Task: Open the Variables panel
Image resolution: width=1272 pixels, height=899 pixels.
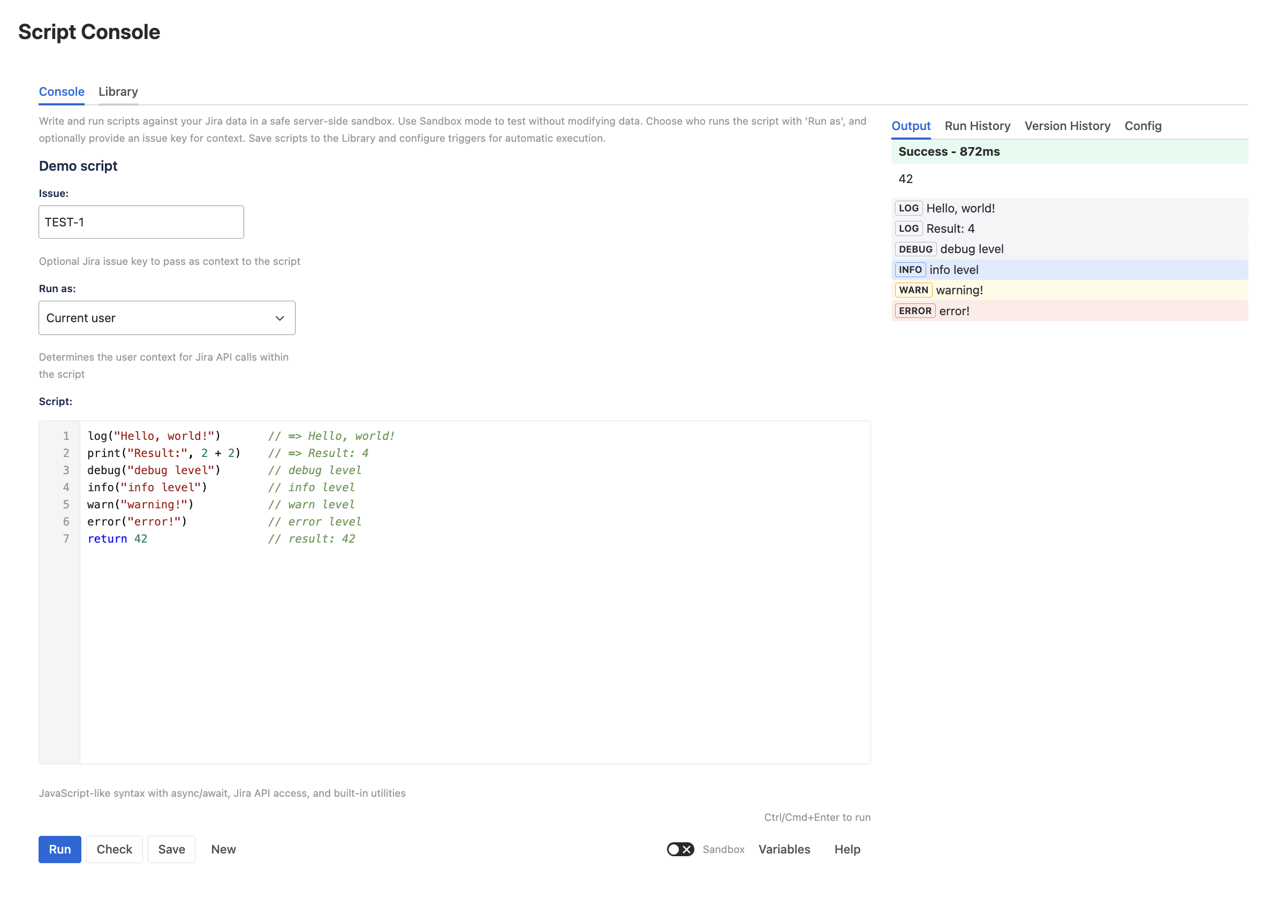Action: [784, 849]
